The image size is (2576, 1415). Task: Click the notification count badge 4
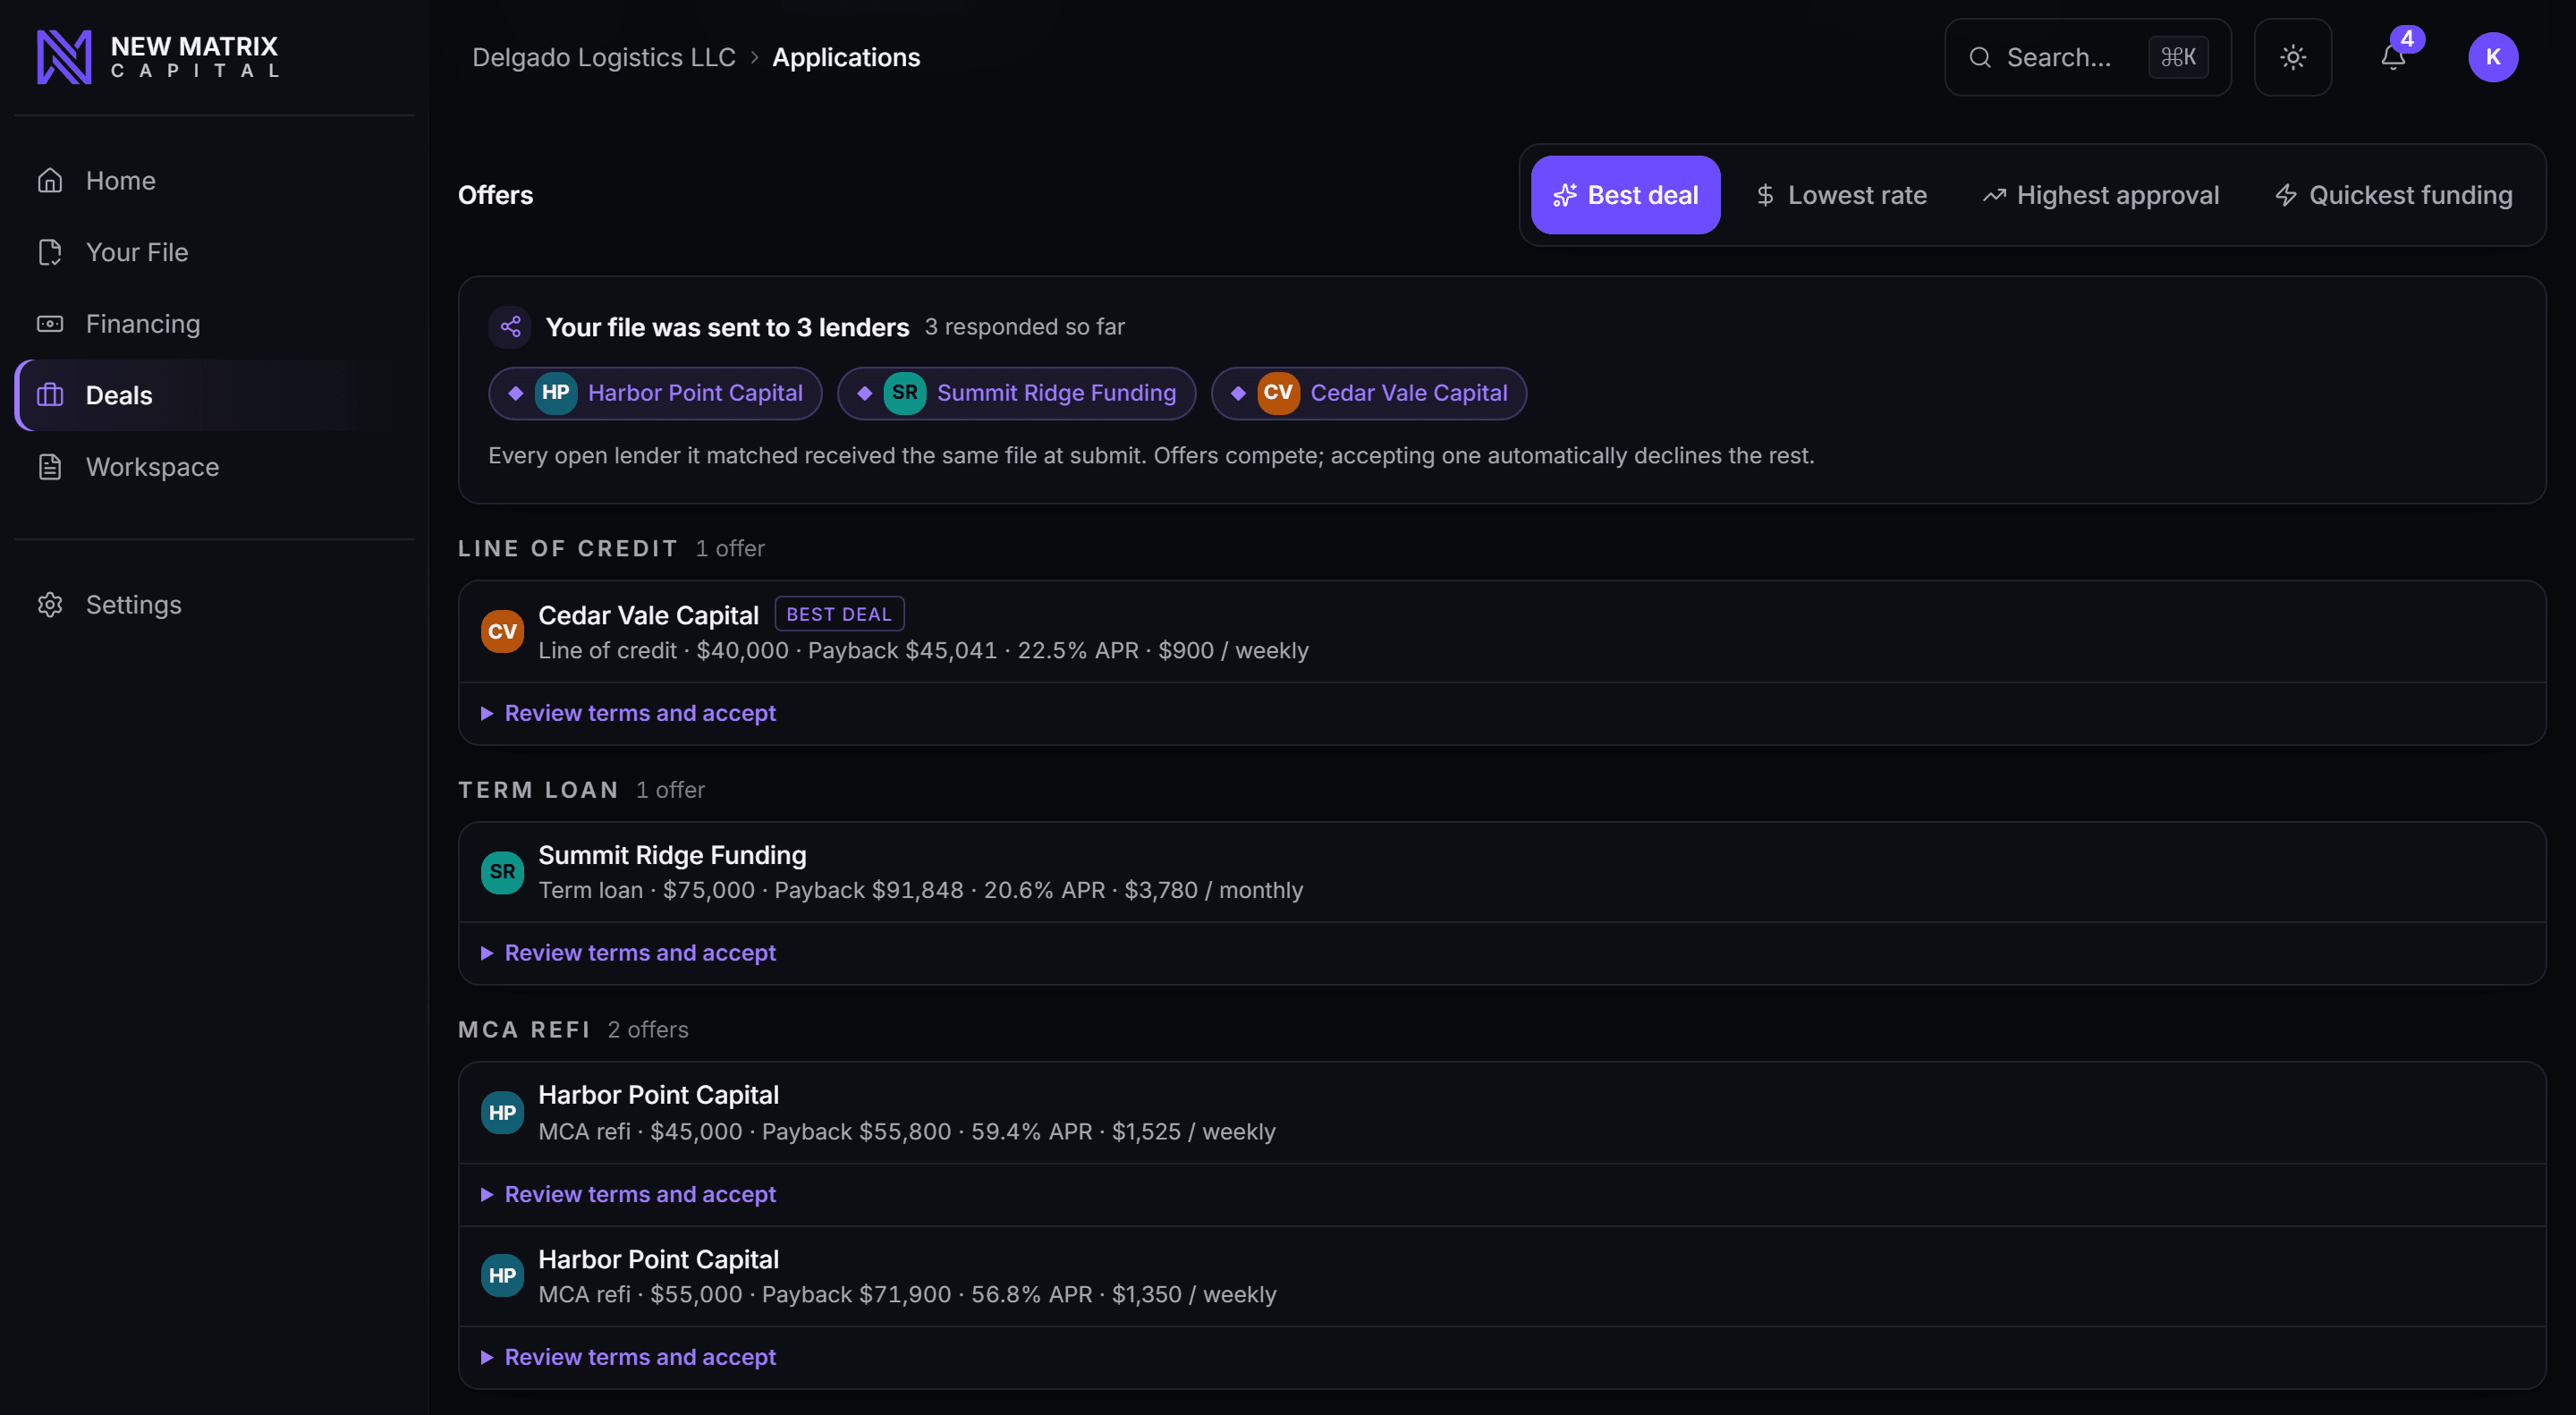click(2407, 38)
